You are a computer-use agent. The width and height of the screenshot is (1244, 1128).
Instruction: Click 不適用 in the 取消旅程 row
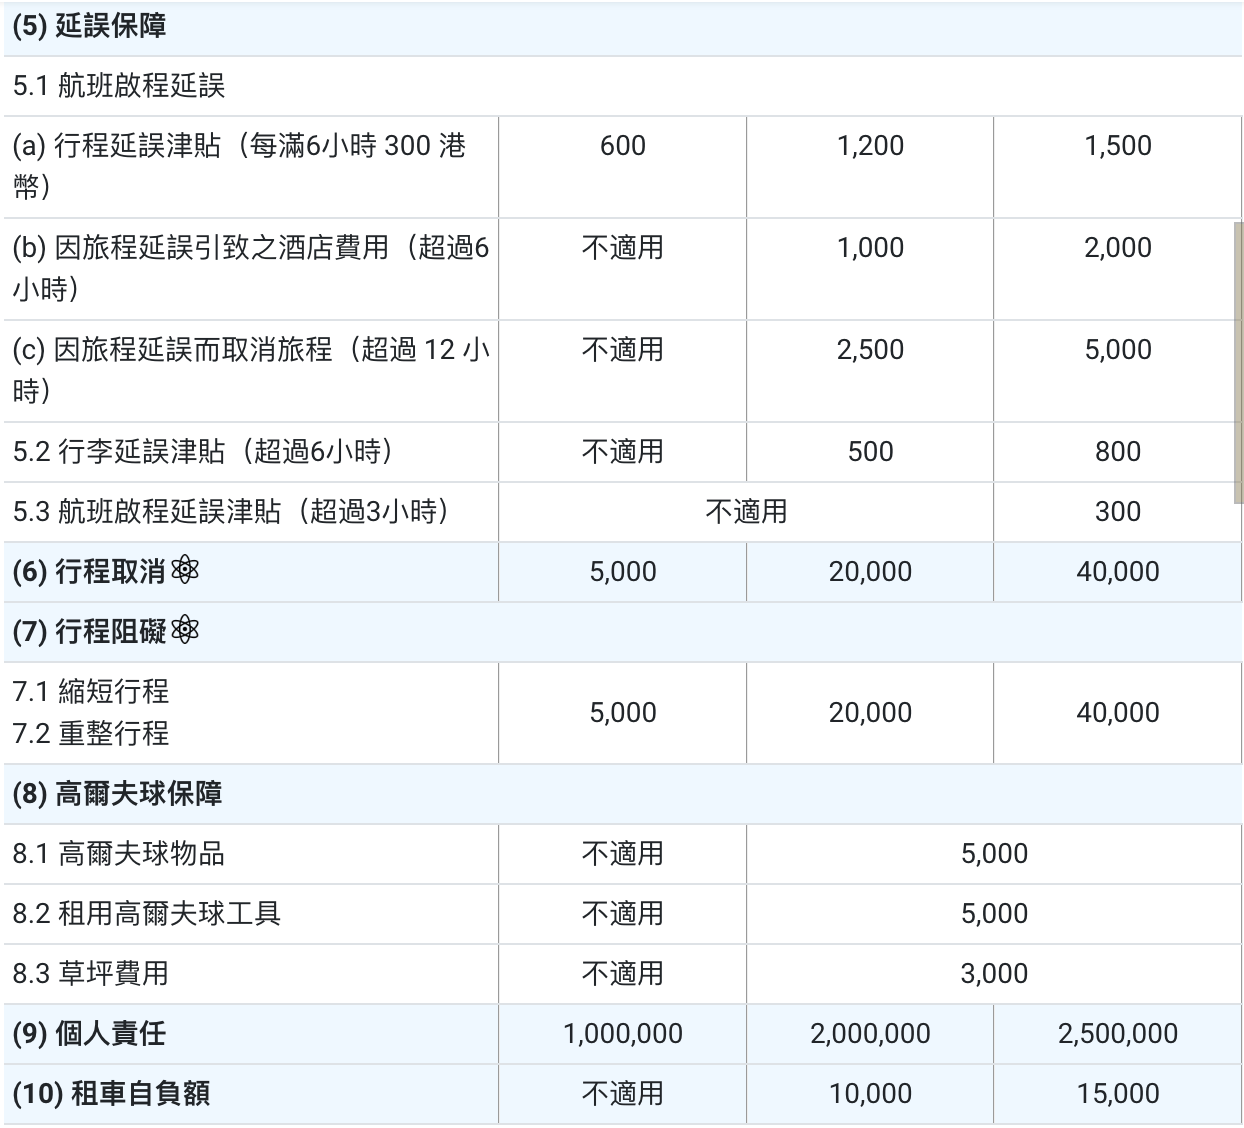pos(623,350)
